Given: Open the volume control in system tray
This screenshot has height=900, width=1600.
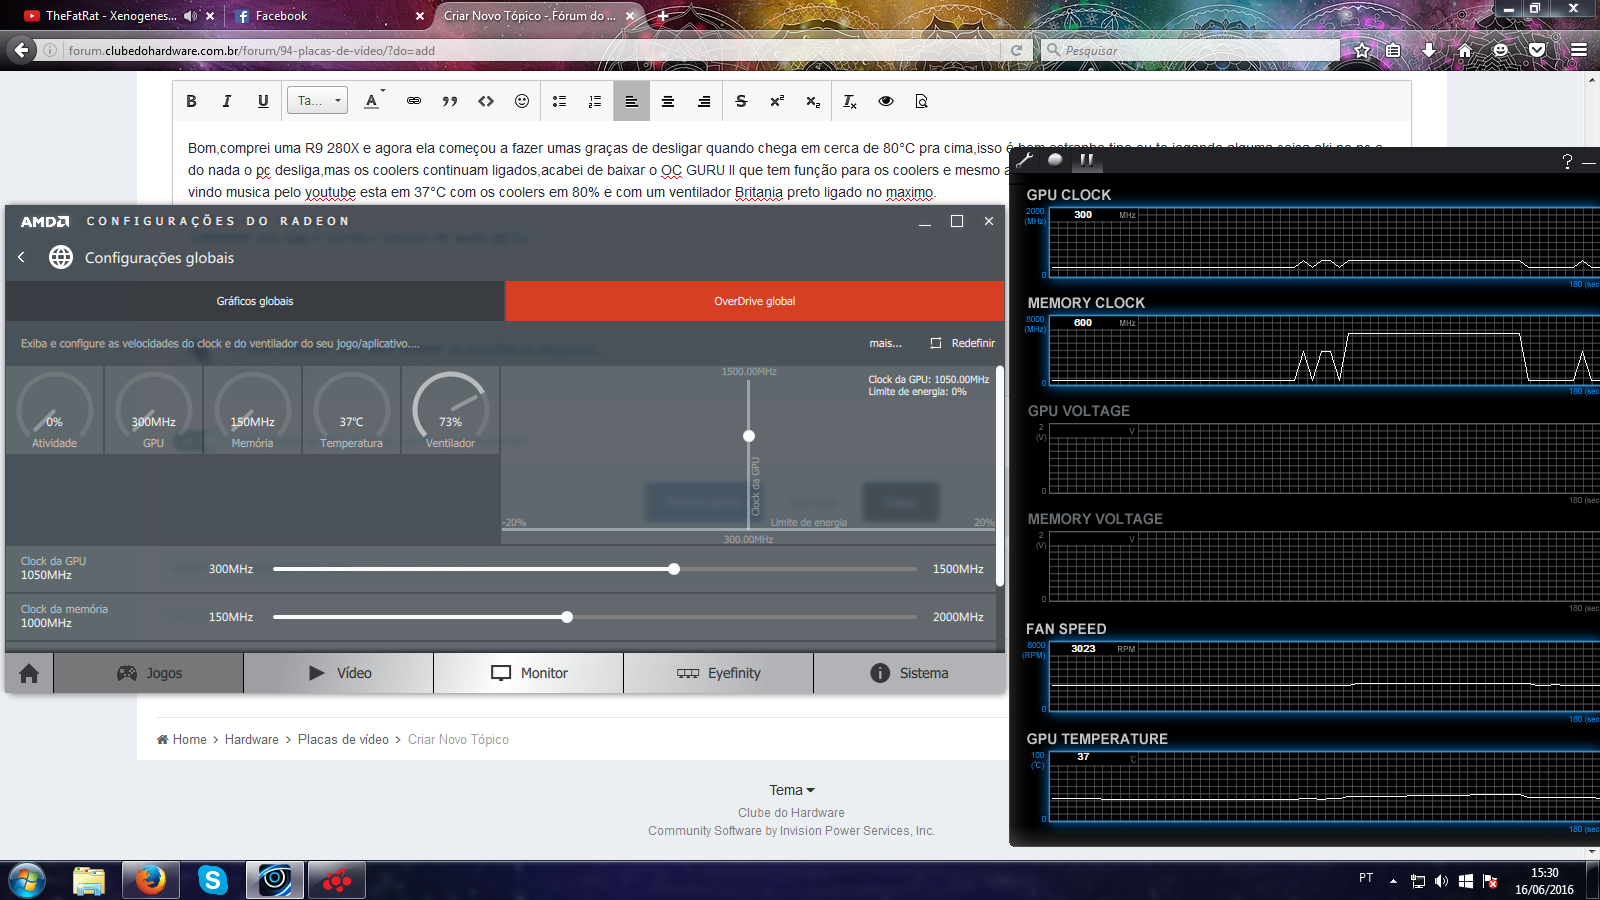Looking at the screenshot, I should coord(1441,881).
